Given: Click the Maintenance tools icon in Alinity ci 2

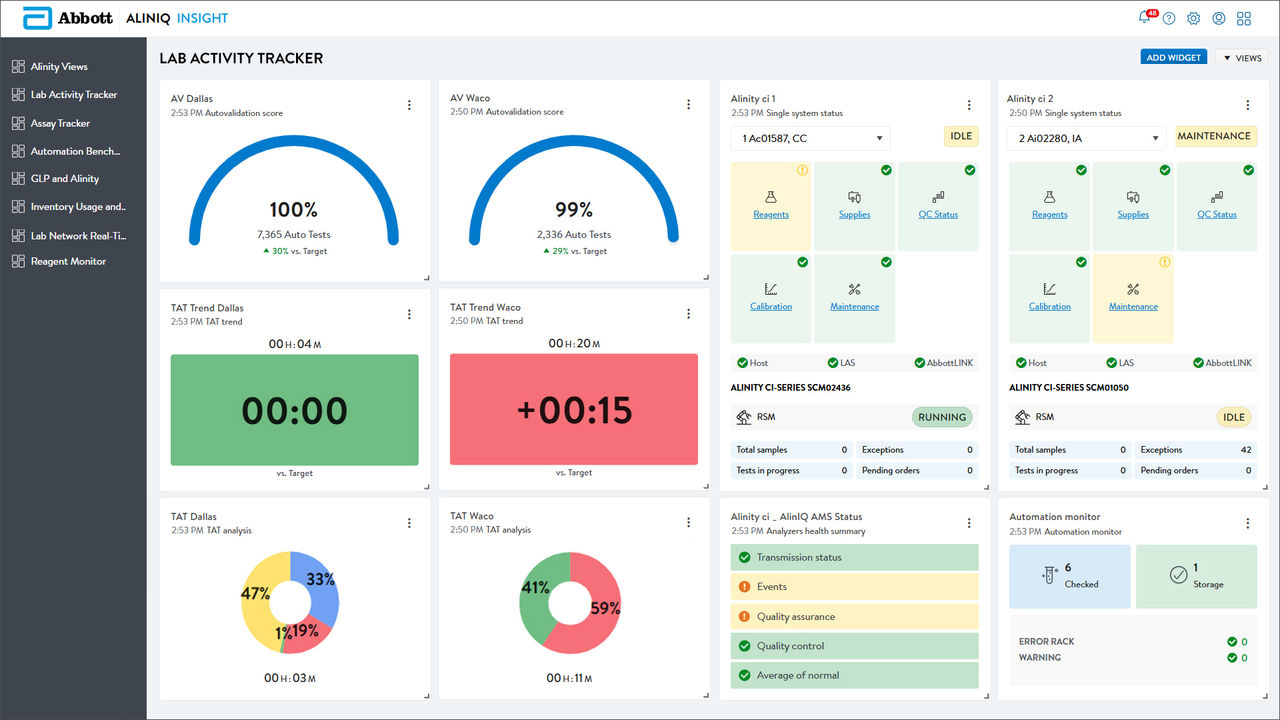Looking at the screenshot, I should (x=1133, y=290).
